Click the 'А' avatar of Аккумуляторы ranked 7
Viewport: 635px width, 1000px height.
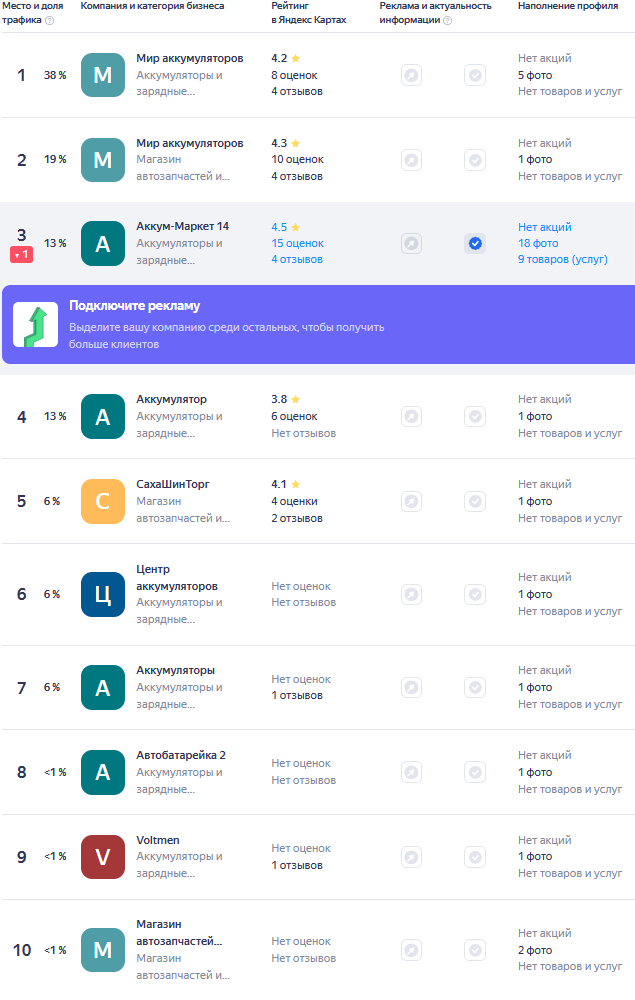[103, 688]
